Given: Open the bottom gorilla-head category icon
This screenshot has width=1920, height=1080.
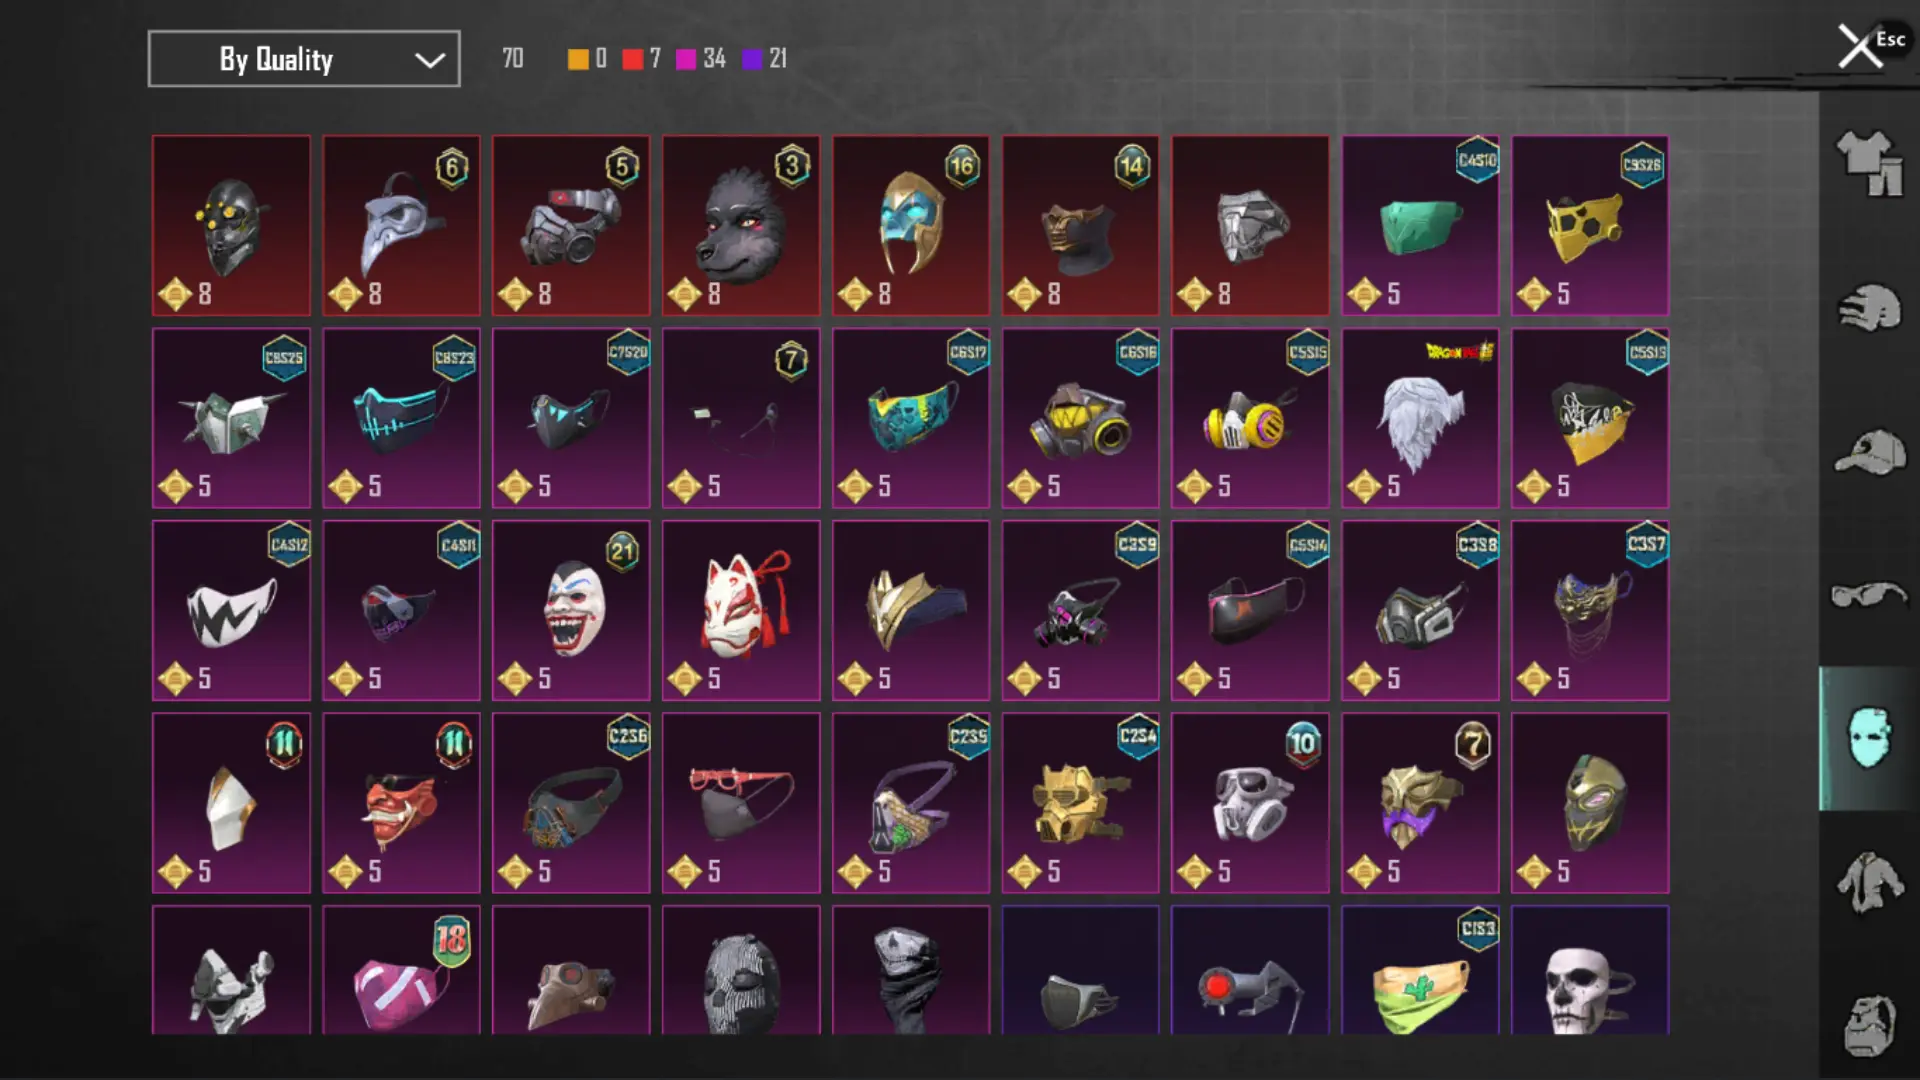Looking at the screenshot, I should coord(1869,1025).
